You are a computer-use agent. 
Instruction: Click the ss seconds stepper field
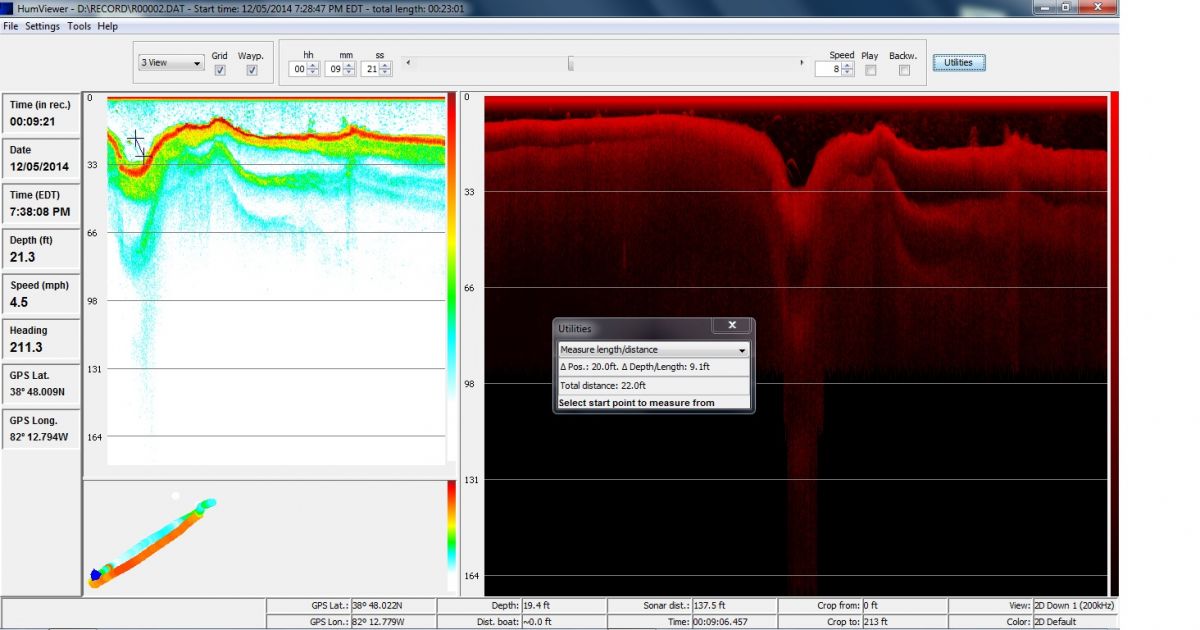click(x=371, y=69)
